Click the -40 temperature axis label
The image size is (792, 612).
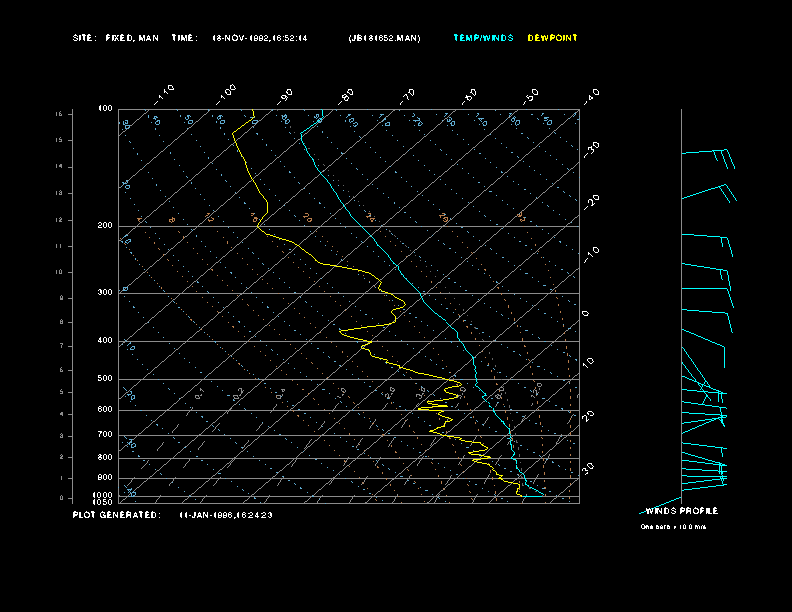click(591, 95)
